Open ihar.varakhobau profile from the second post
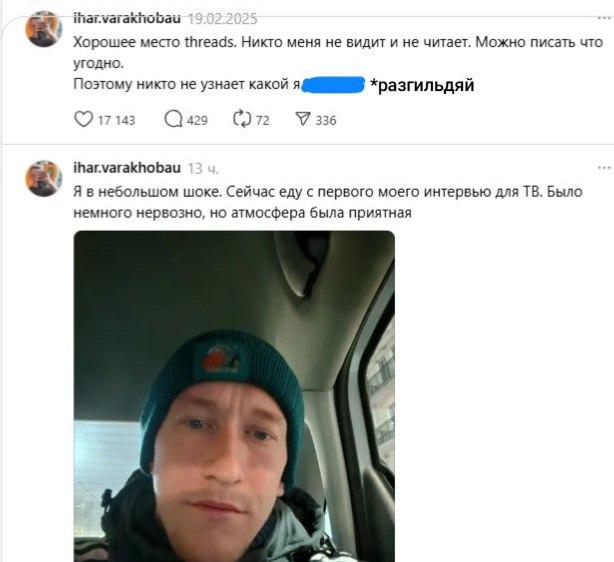The width and height of the screenshot is (614, 562). point(127,168)
